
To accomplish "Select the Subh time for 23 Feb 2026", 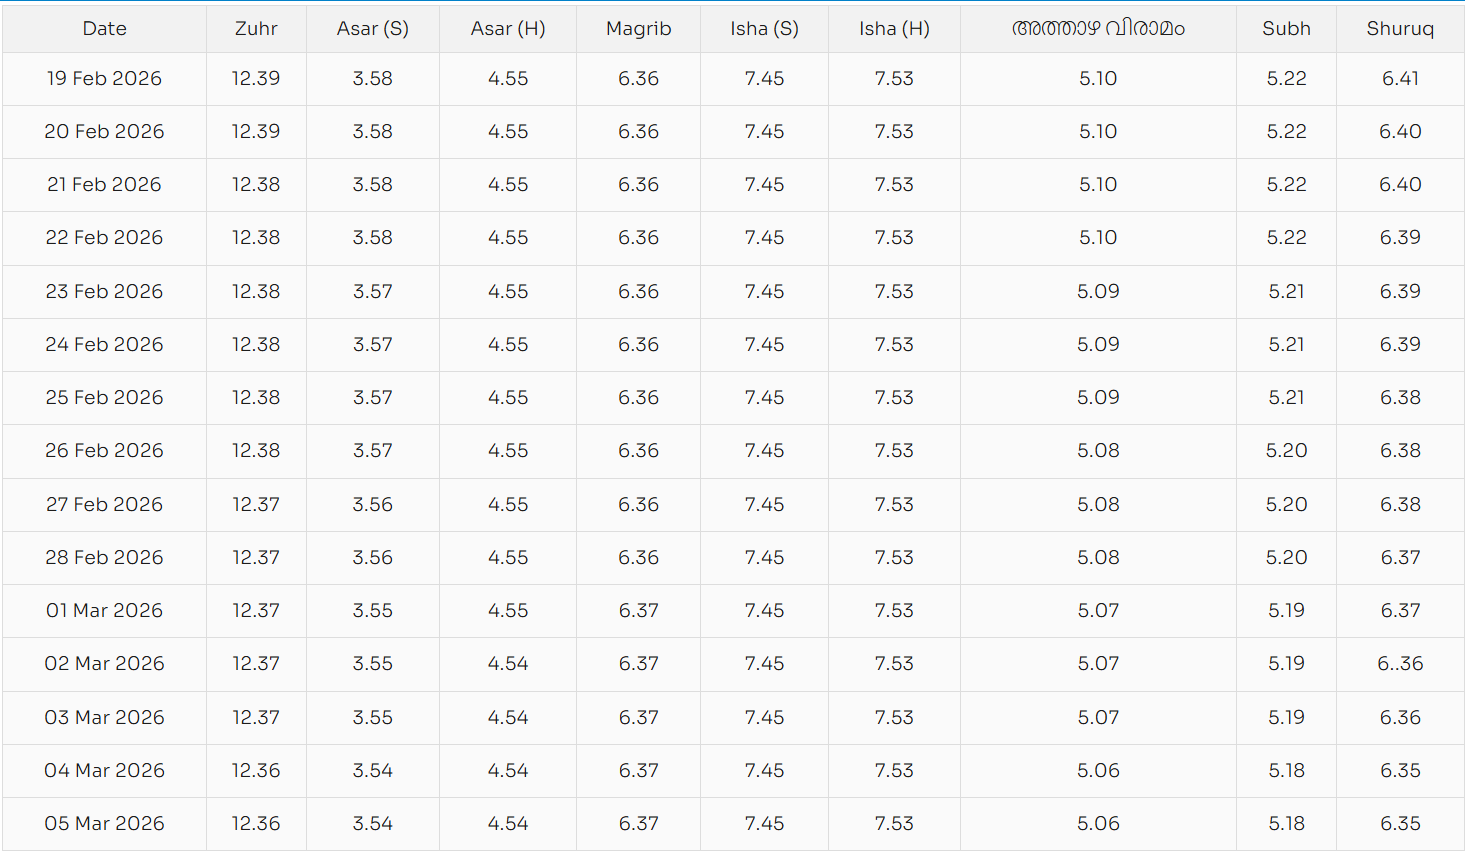I will coord(1286,292).
